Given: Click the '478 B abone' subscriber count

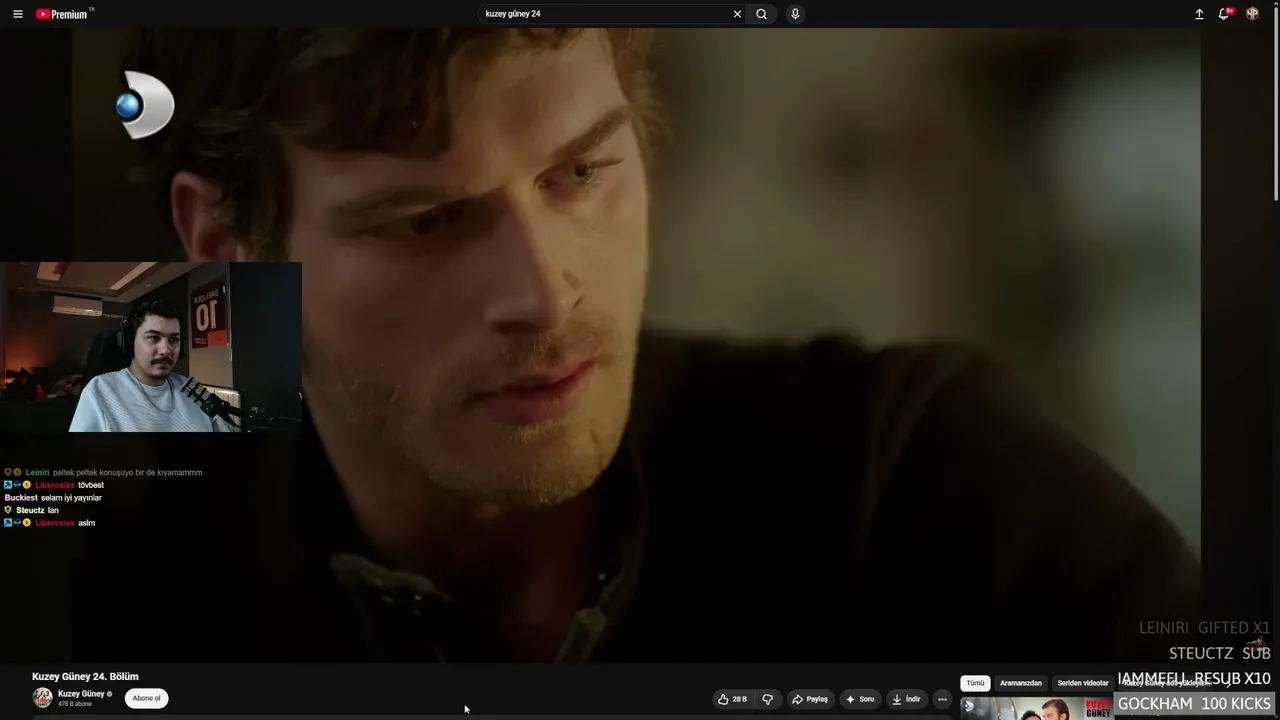Looking at the screenshot, I should [75, 704].
